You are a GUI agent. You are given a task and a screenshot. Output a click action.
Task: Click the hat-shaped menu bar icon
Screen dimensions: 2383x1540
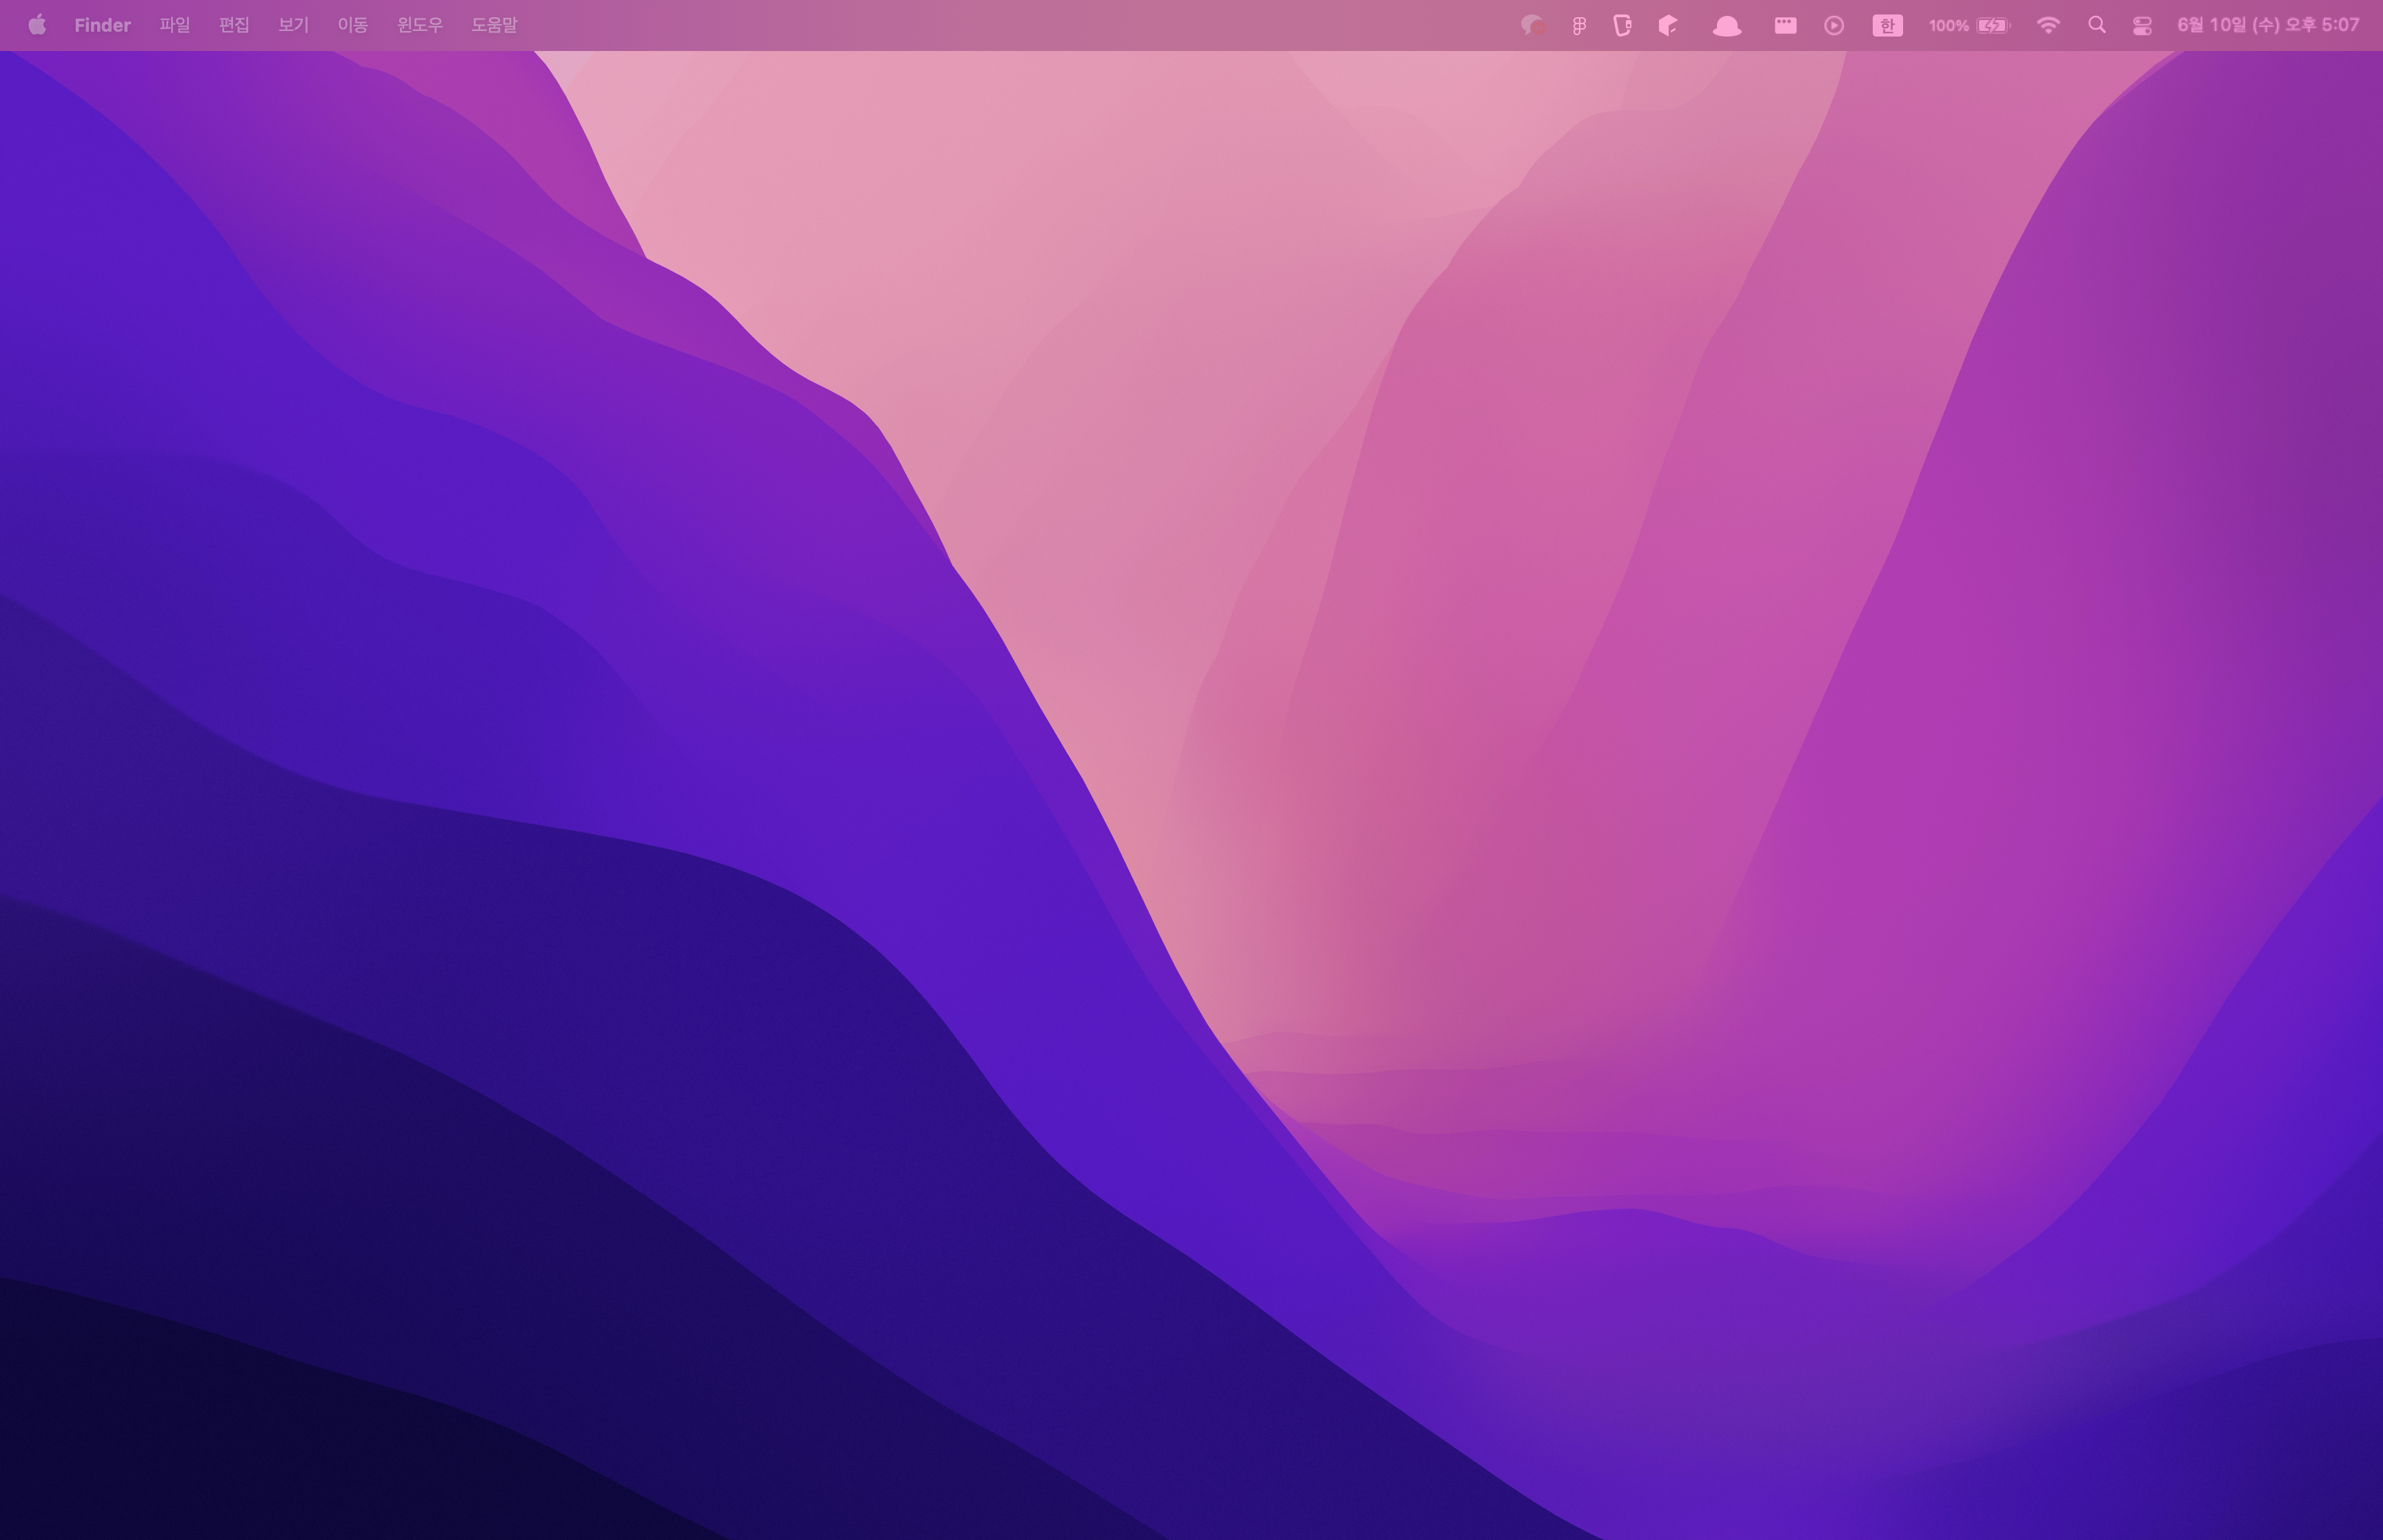(x=1727, y=26)
